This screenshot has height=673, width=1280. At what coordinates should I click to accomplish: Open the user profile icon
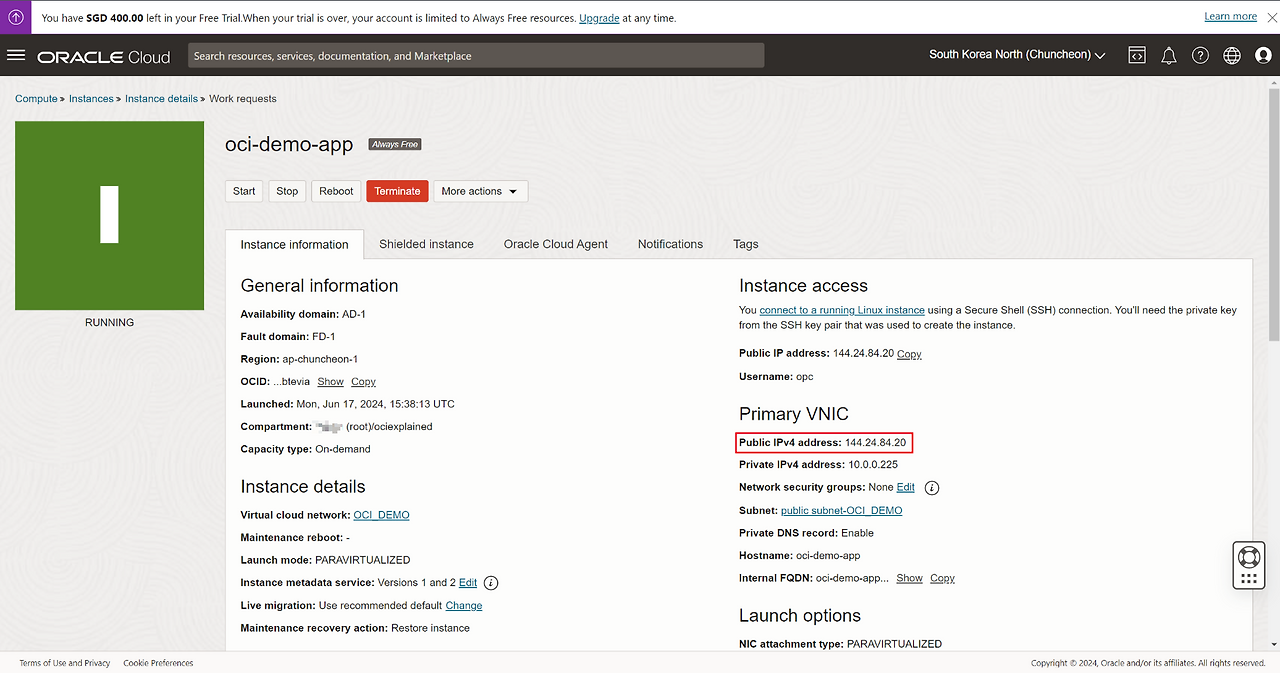click(1262, 56)
